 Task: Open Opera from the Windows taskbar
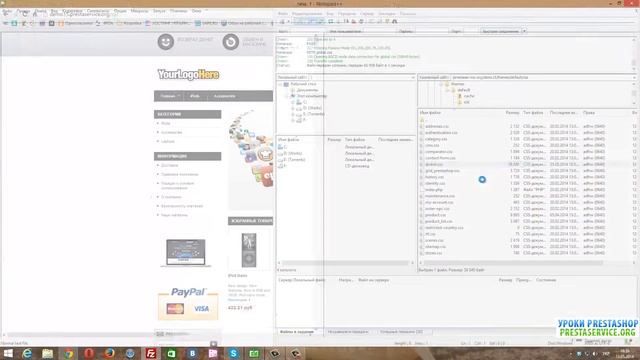tap(89, 353)
